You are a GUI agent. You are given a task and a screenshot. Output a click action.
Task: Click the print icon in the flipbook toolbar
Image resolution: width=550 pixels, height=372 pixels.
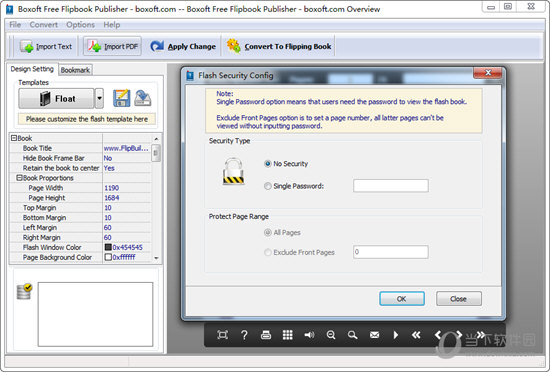[x=266, y=335]
